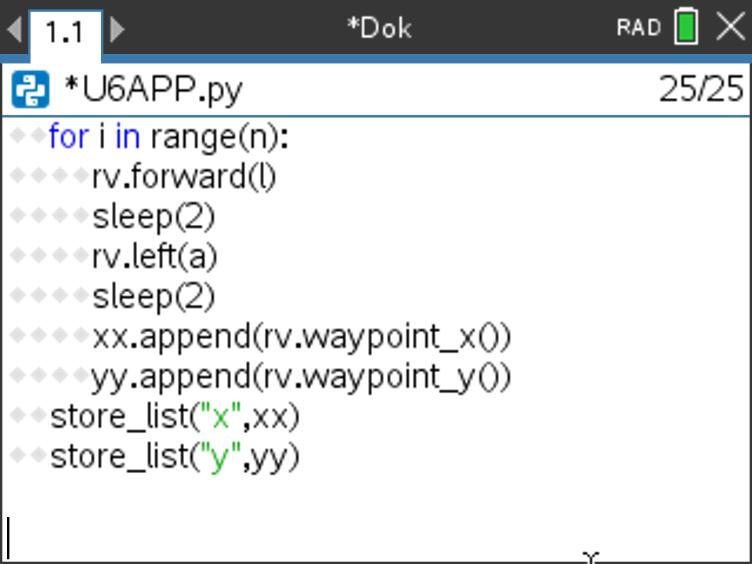
Task: Click the *Dok document title
Action: pyautogui.click(x=378, y=28)
